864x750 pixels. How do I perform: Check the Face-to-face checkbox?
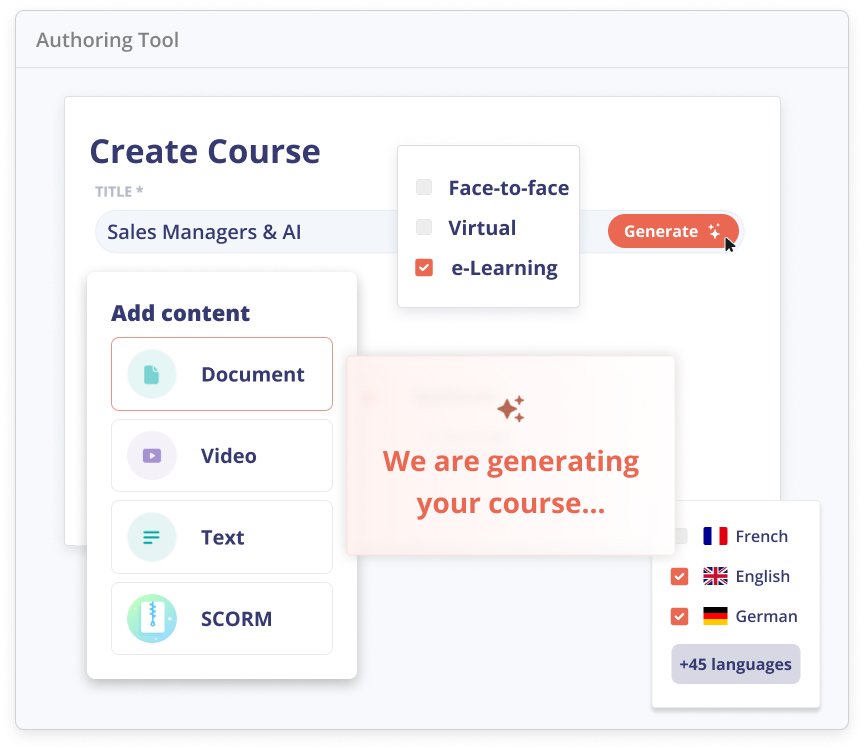(x=424, y=187)
